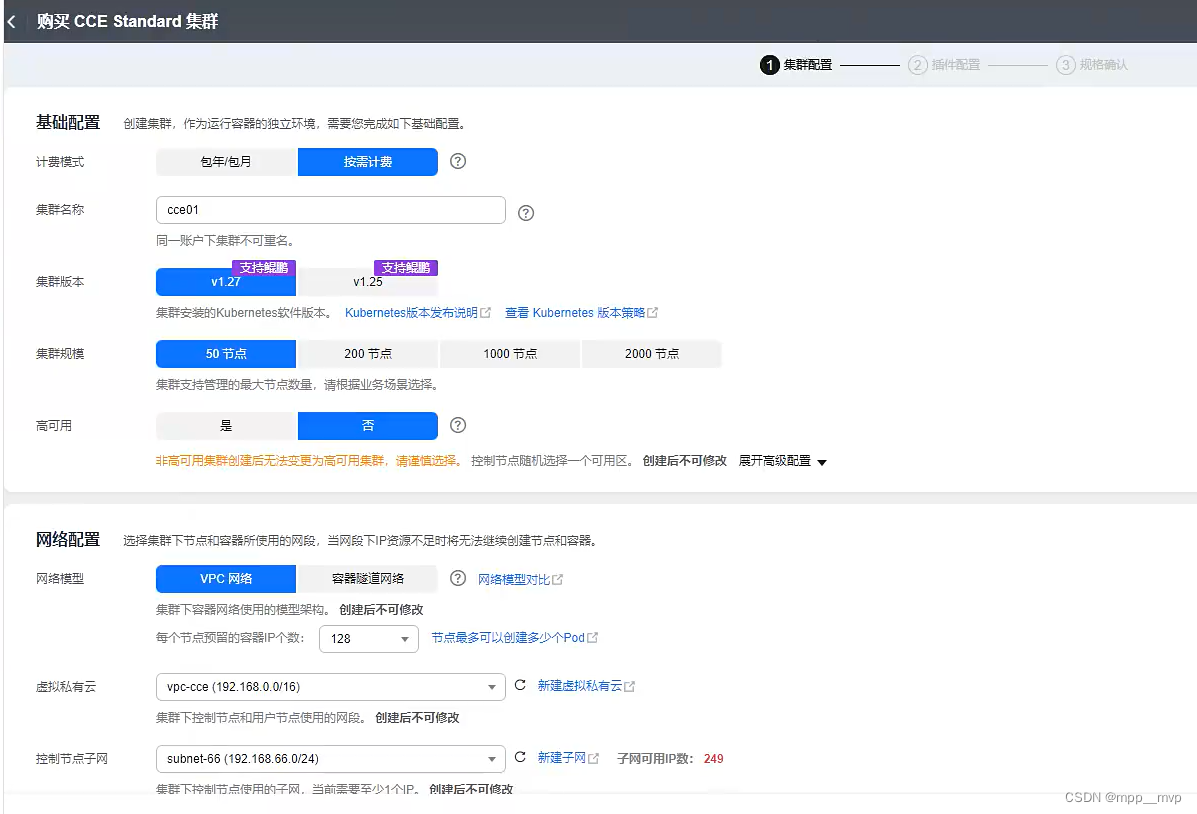Open the help tip beside 计费模式
Image resolution: width=1197 pixels, height=814 pixels.
(x=457, y=161)
